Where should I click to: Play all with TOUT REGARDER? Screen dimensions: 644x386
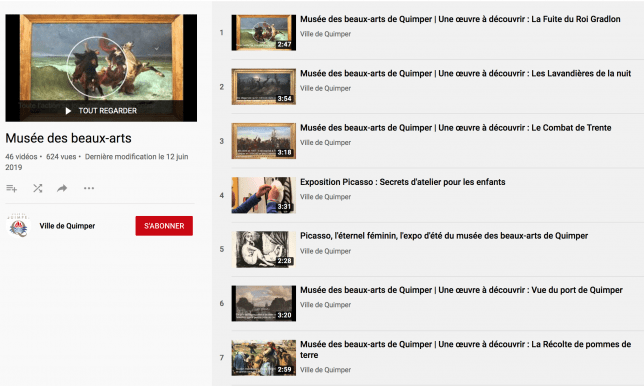[101, 111]
